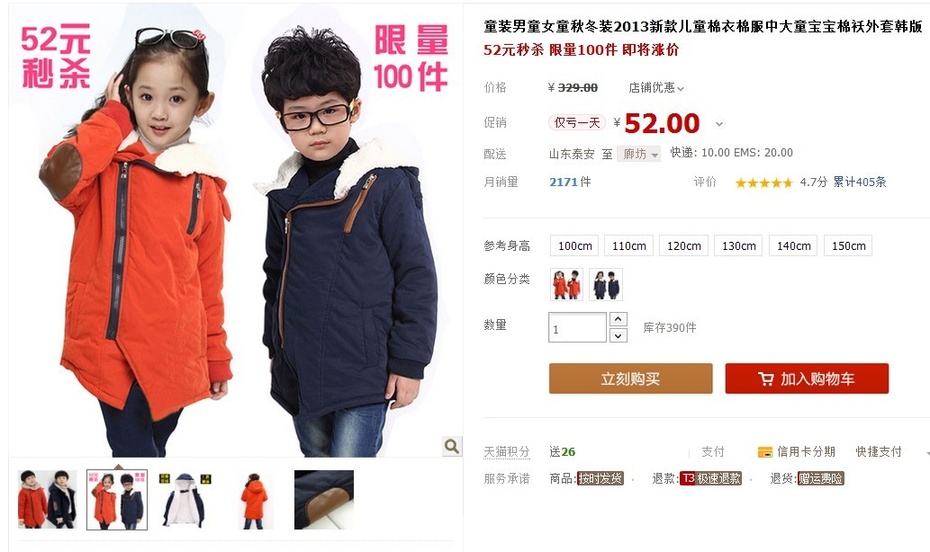Viewport: 930px width, 552px height.
Task: Select the 100cm height option
Action: [x=575, y=245]
